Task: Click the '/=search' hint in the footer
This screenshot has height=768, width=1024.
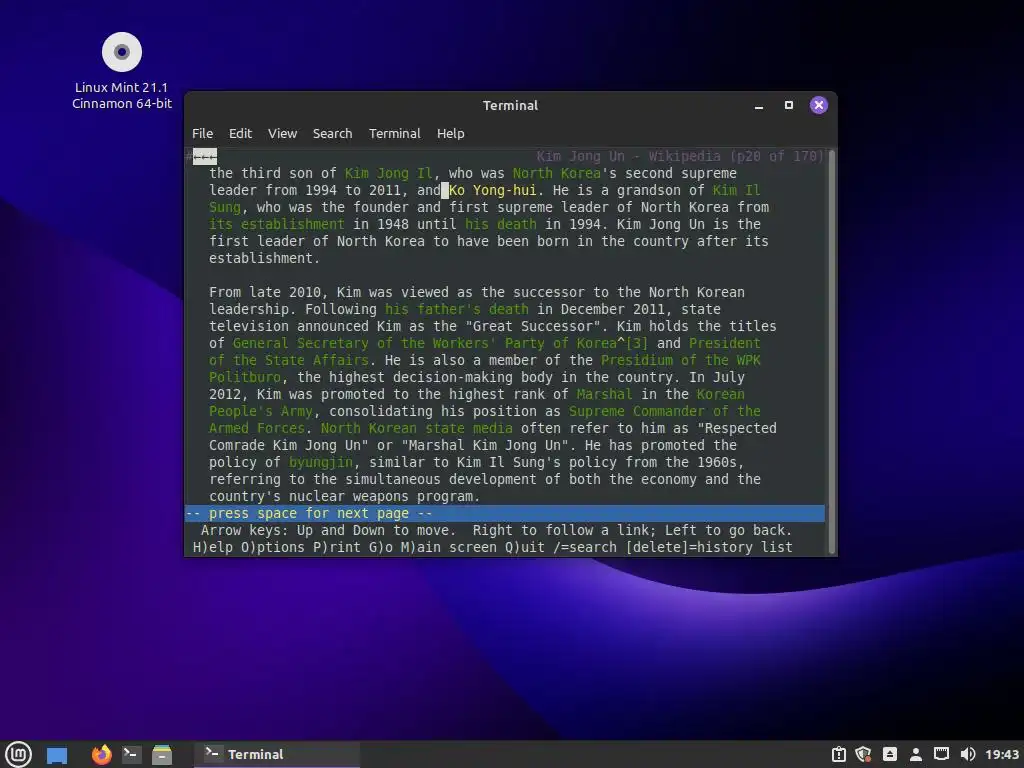Action: (x=584, y=547)
